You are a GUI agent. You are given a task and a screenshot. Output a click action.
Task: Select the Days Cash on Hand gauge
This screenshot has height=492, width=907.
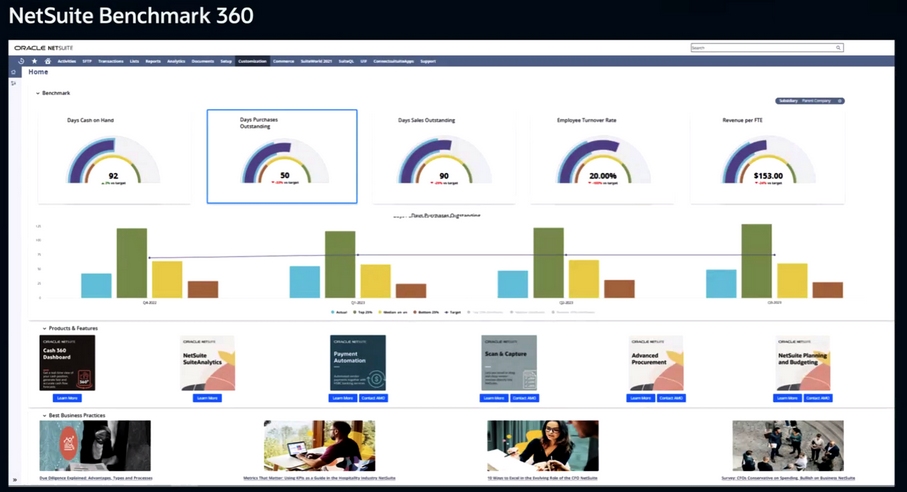pyautogui.click(x=114, y=157)
